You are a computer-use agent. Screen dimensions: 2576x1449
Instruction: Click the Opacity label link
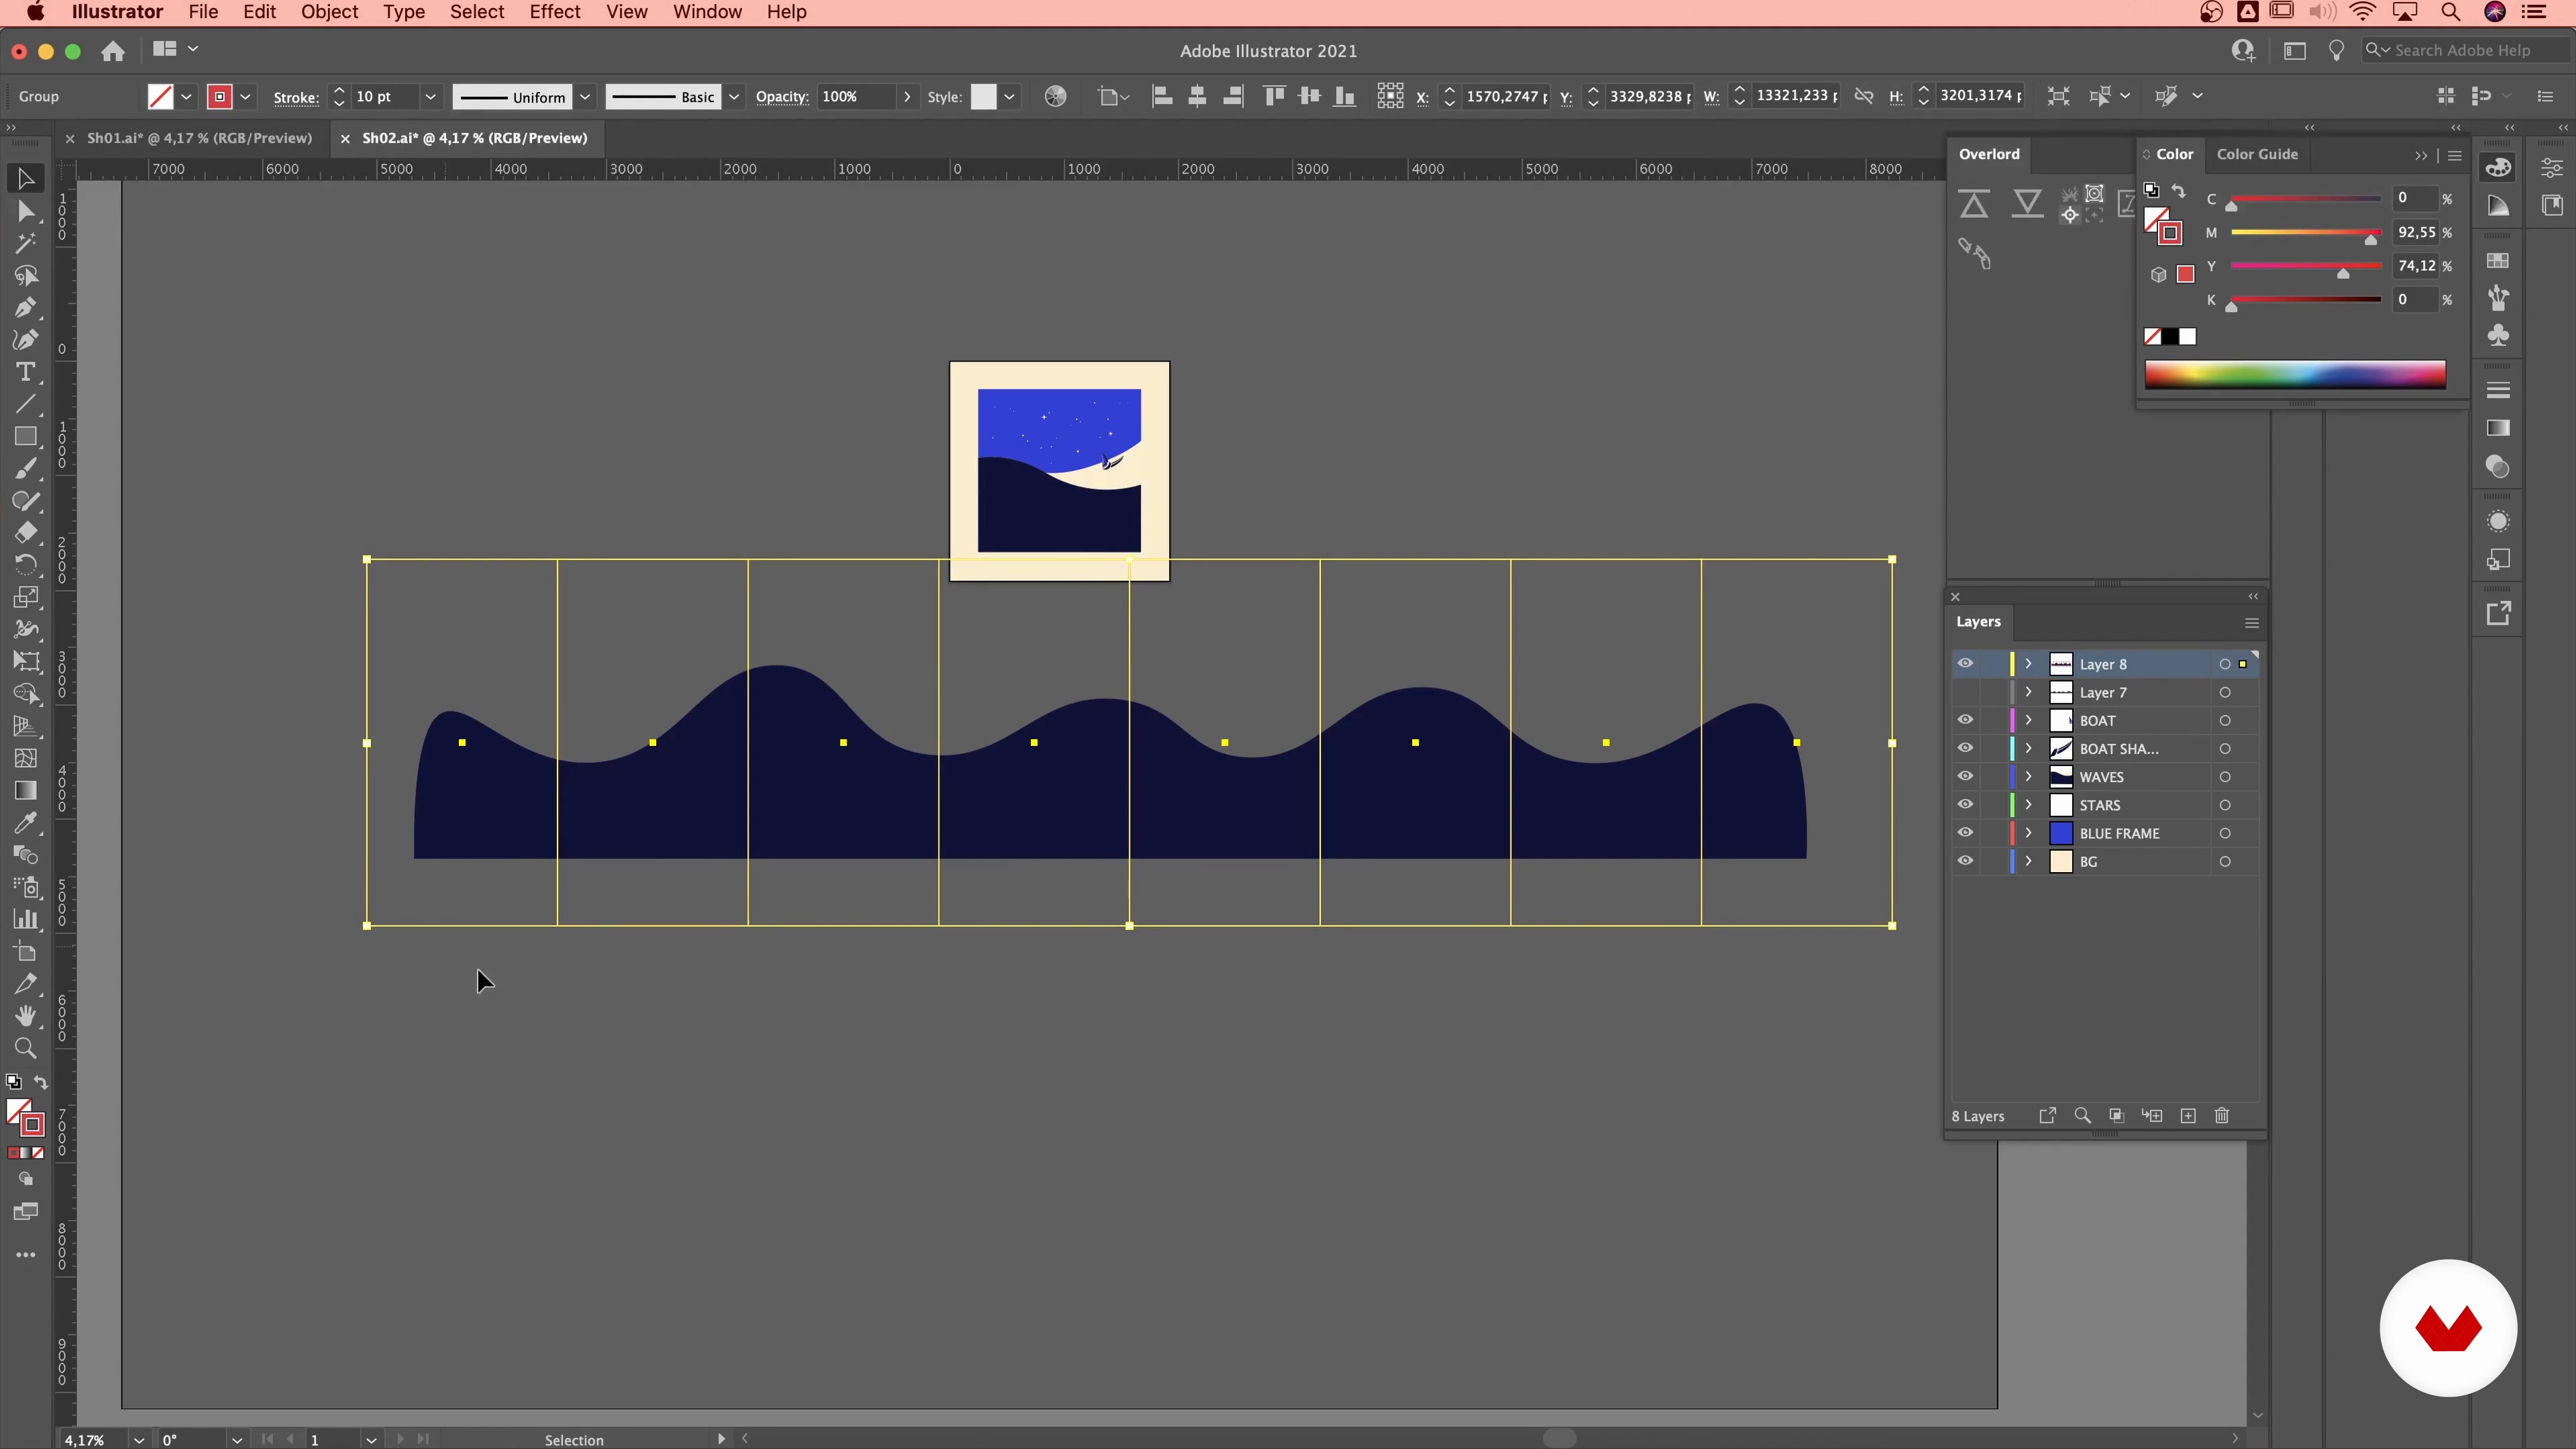(782, 97)
